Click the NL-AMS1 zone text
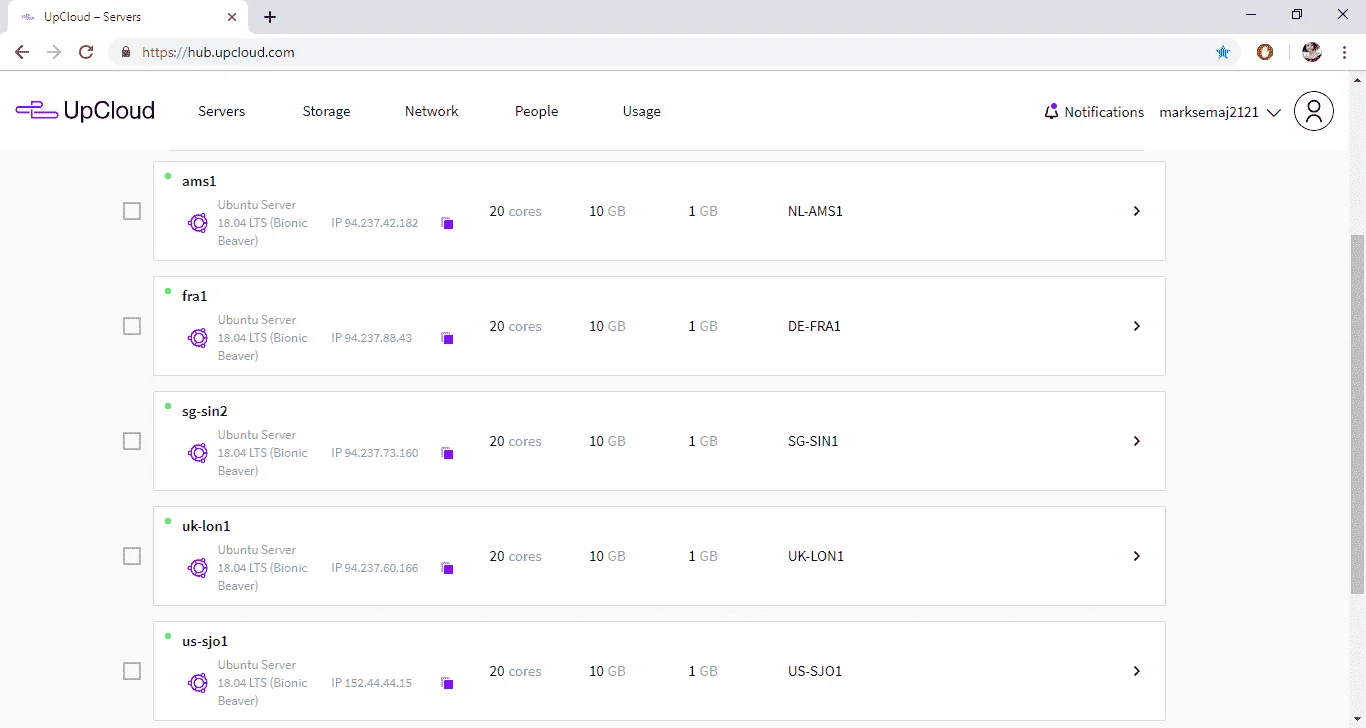The height and width of the screenshot is (728, 1366). click(815, 211)
